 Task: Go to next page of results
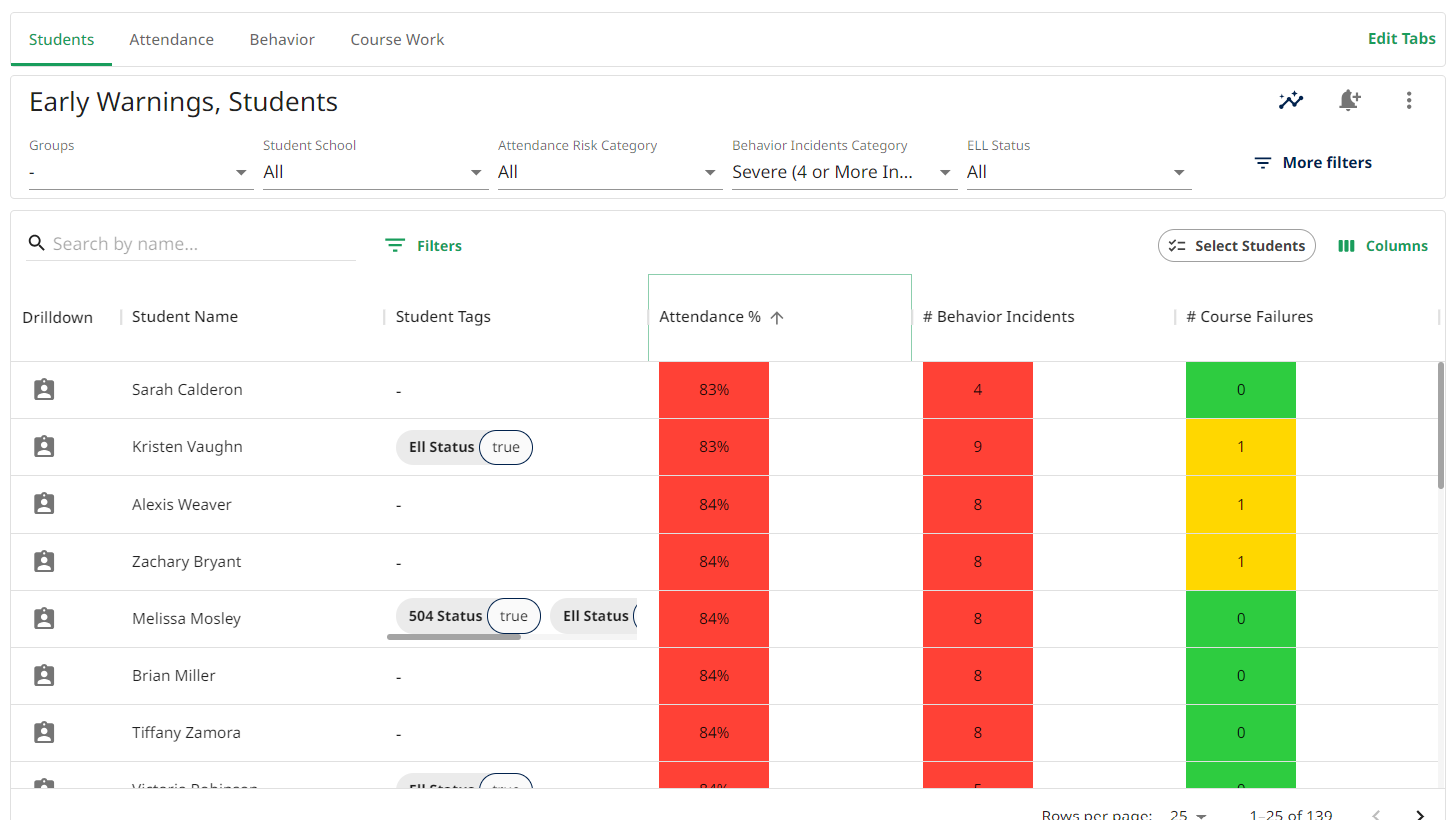(x=1419, y=815)
